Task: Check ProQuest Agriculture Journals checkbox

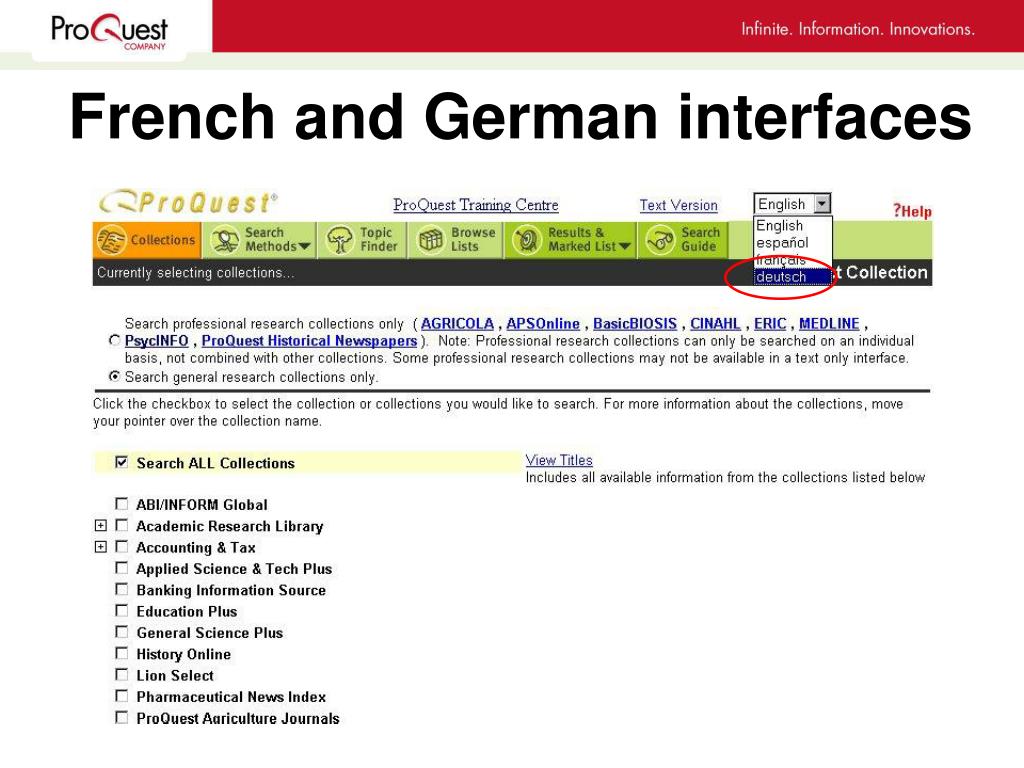Action: pyautogui.click(x=121, y=717)
